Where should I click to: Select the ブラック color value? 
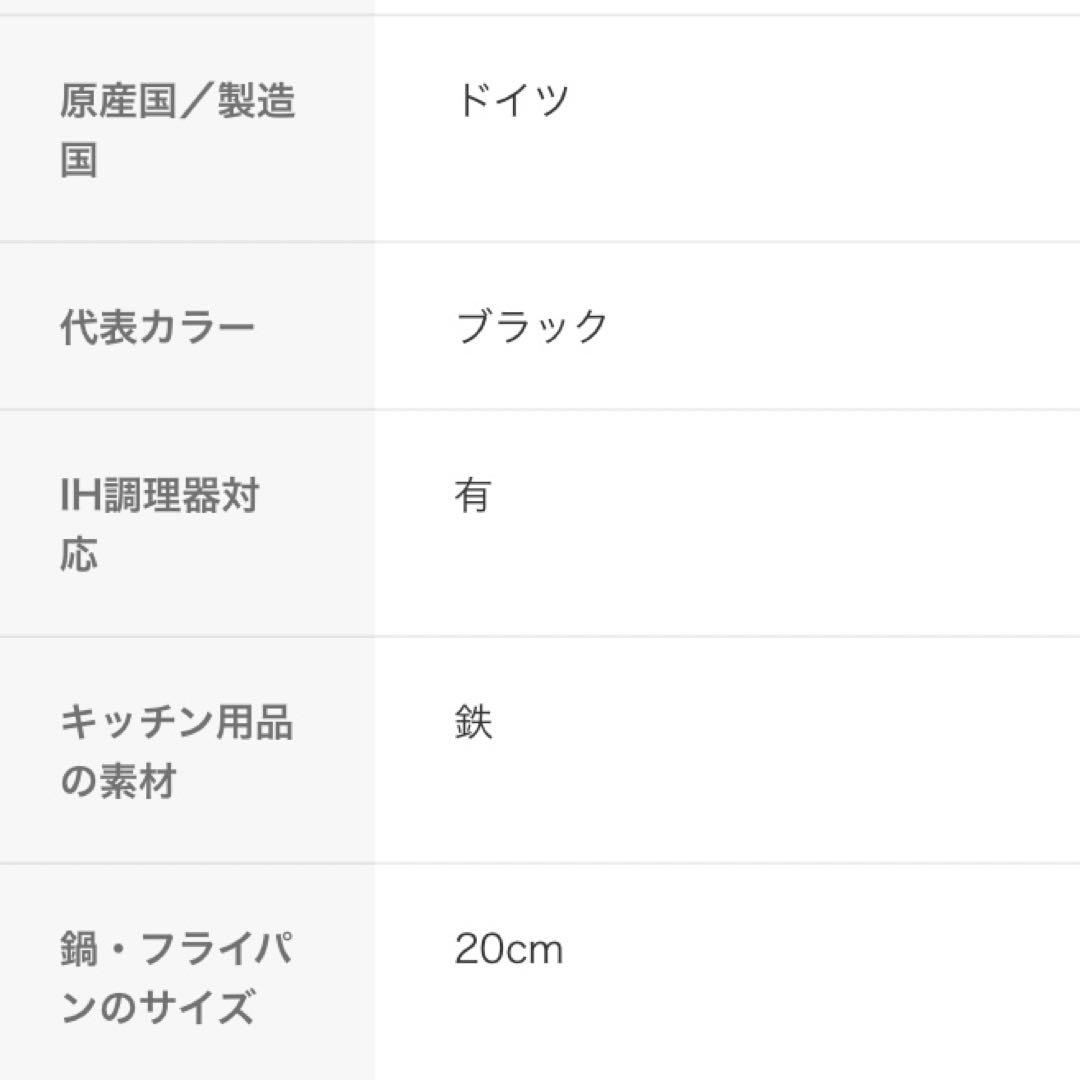532,328
